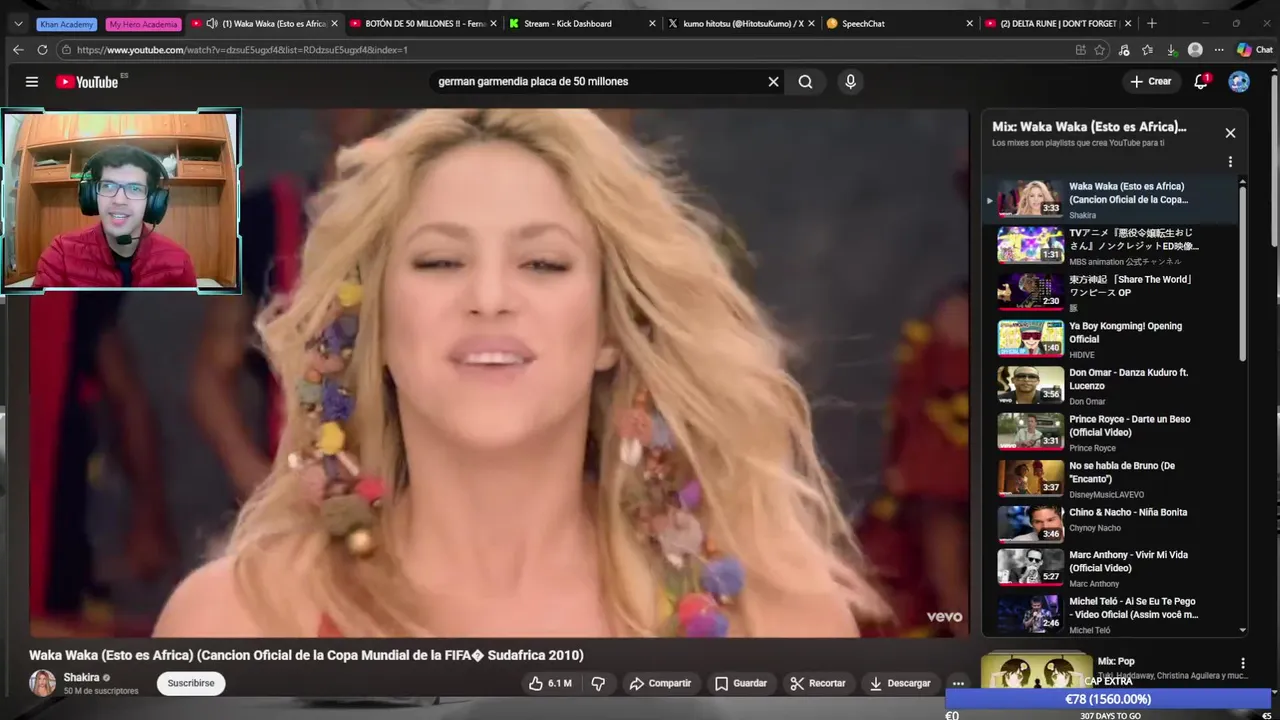Open the Khan Academy tab group
Image resolution: width=1280 pixels, height=720 pixels.
pyautogui.click(x=67, y=23)
